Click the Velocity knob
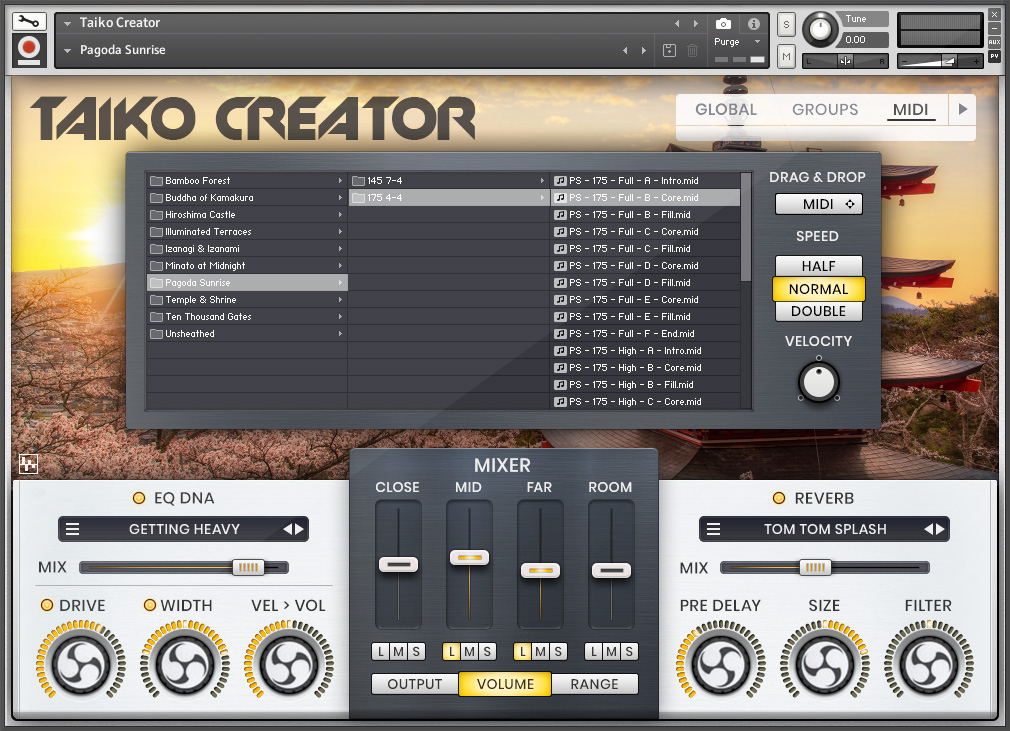This screenshot has height=731, width=1010. 819,381
